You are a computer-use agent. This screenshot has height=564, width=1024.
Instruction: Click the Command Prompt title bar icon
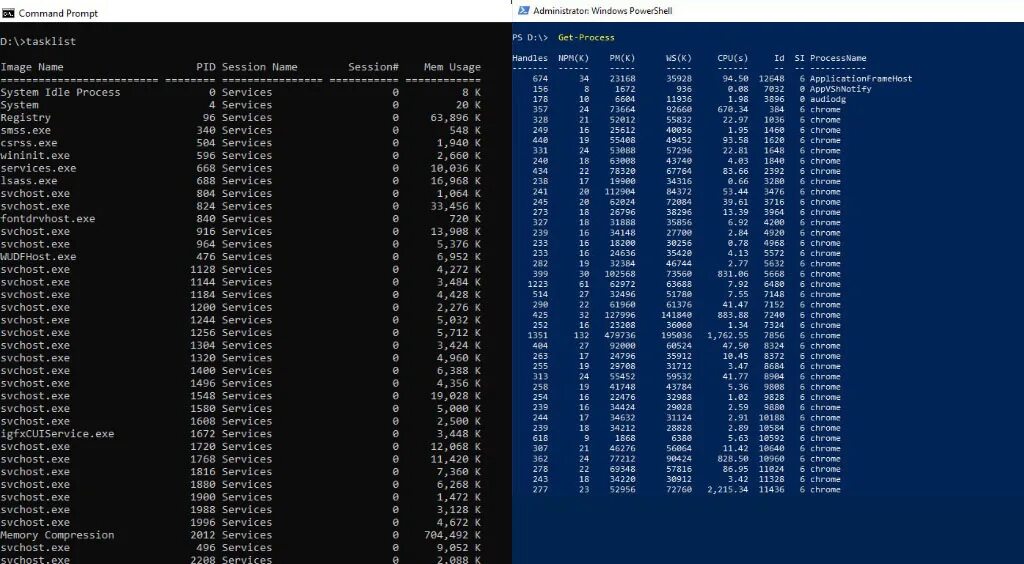point(8,13)
